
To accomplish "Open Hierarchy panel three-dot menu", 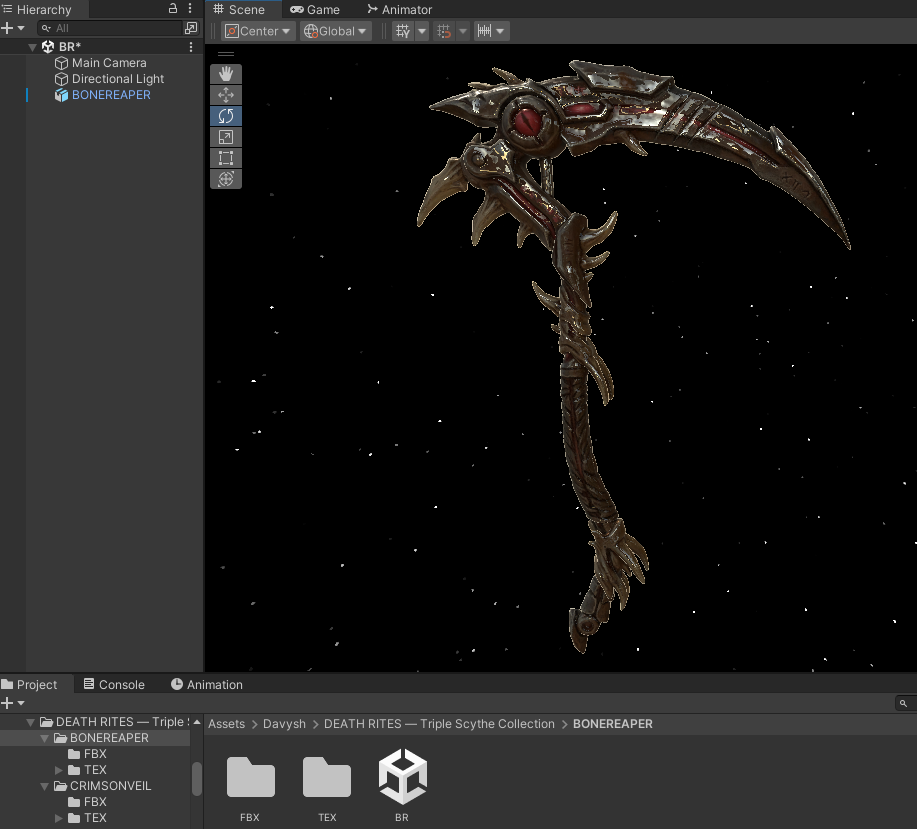I will 190,8.
